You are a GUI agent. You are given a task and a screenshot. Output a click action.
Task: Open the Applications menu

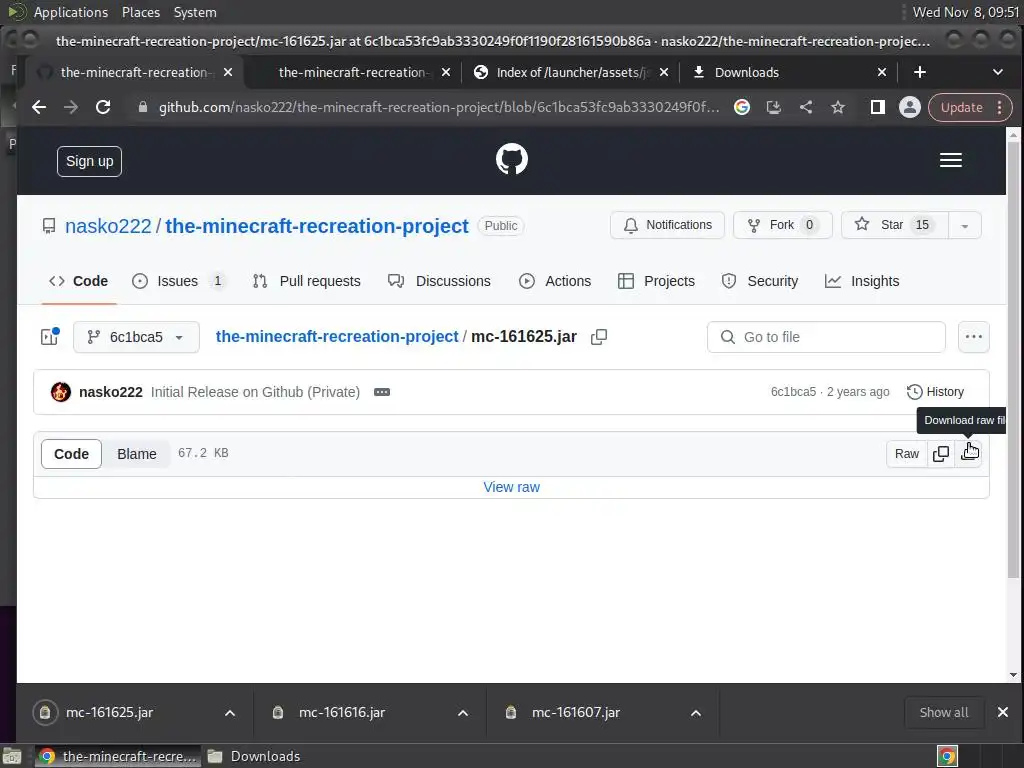[x=71, y=12]
